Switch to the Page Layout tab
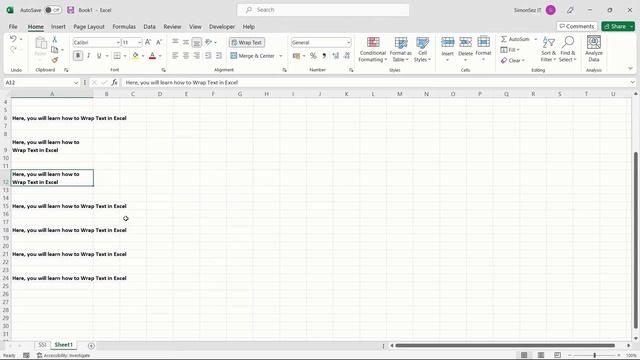The height and width of the screenshot is (360, 640). 89,27
